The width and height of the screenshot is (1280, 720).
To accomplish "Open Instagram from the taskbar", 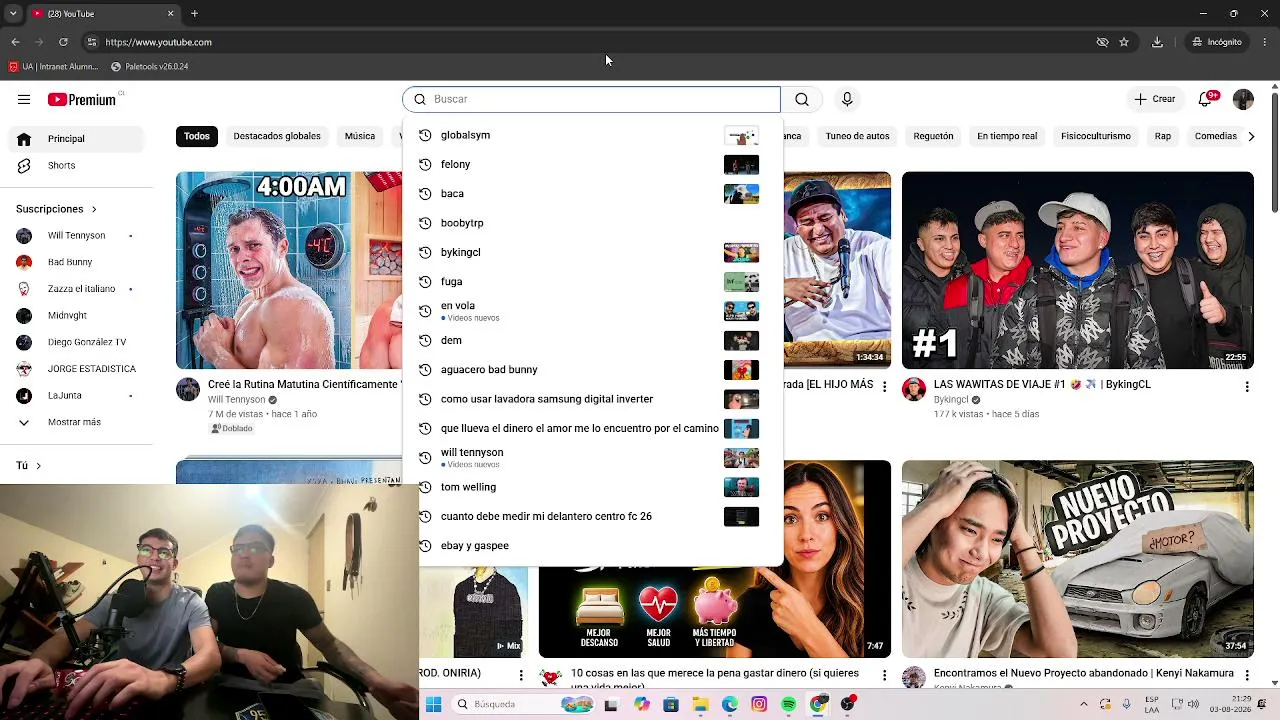I will (759, 705).
